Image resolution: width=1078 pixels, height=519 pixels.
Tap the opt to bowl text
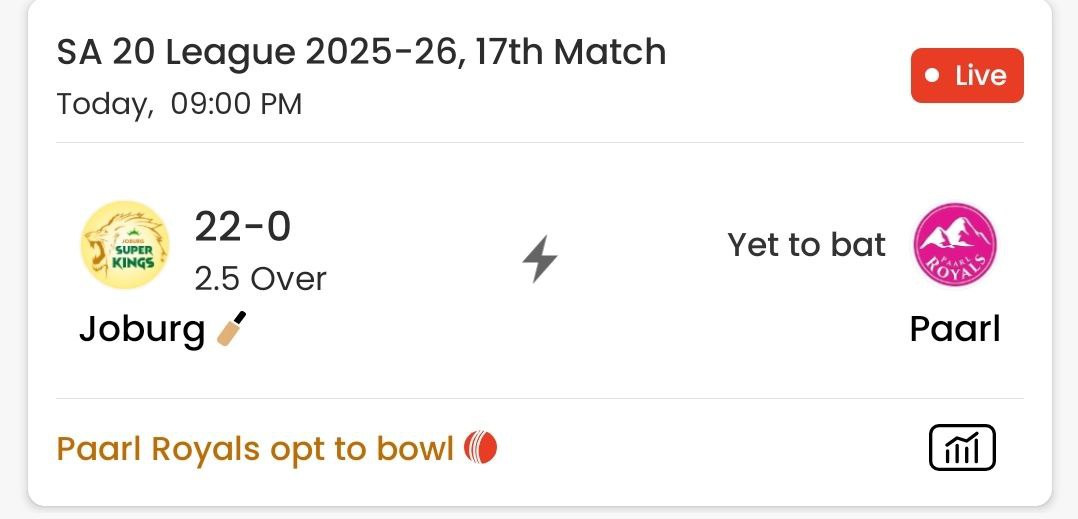(x=361, y=449)
